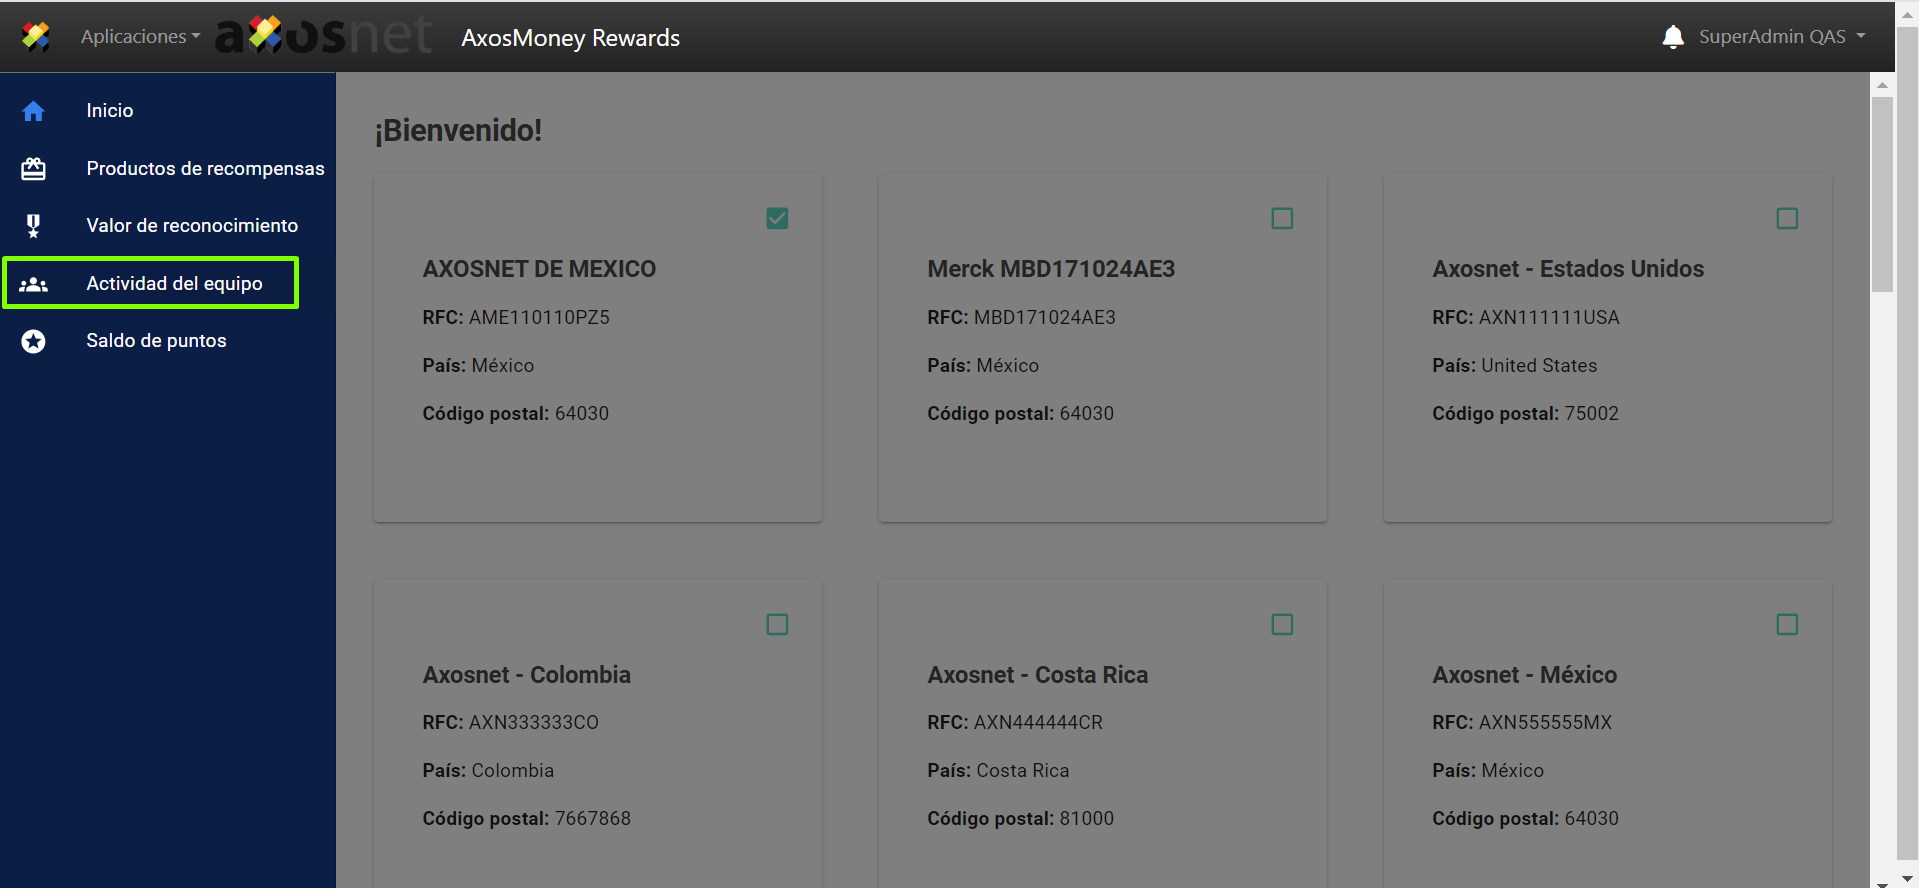Viewport: 1919px width, 888px height.
Task: Tick the Axosnet - Colombia checkbox
Action: pos(777,624)
